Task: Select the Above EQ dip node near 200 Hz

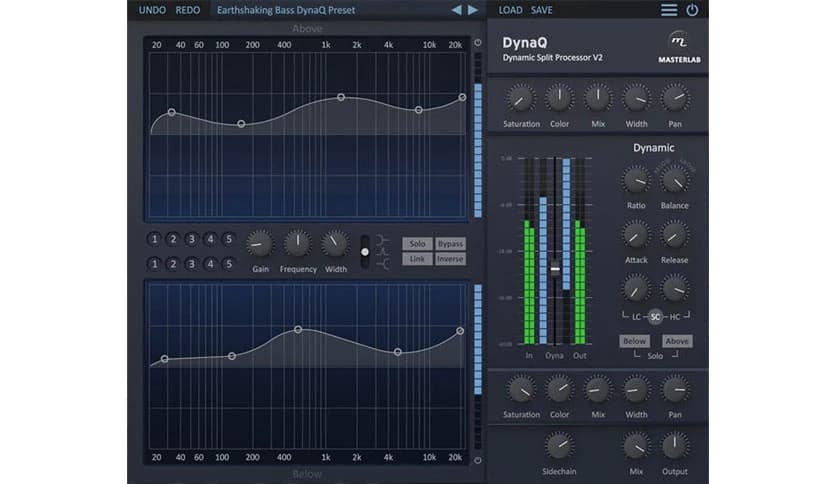Action: click(x=241, y=124)
